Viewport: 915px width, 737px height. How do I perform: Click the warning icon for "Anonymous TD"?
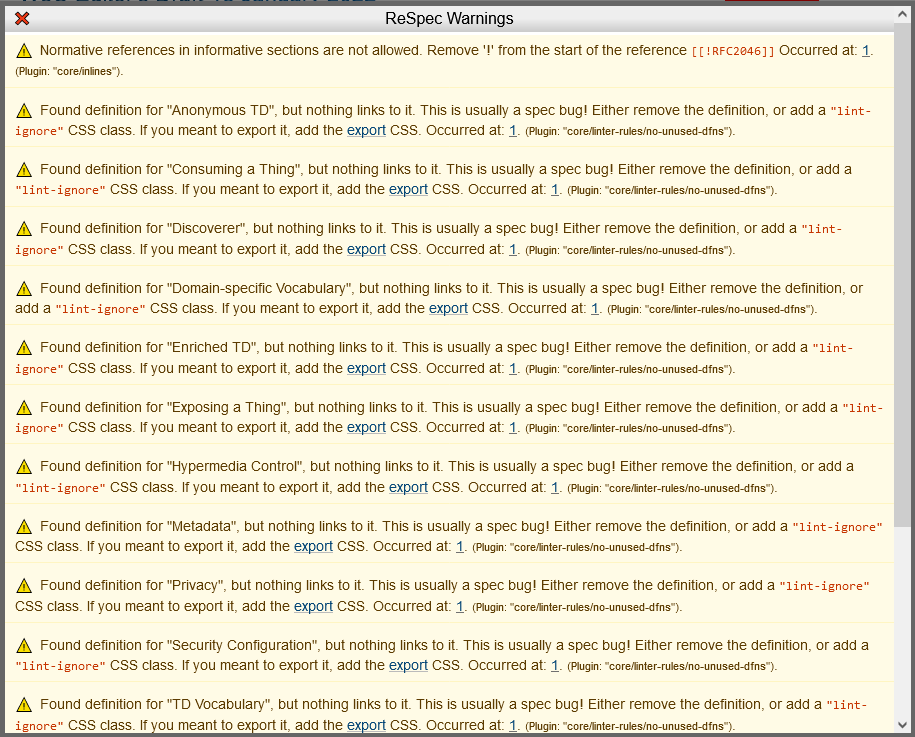(24, 110)
